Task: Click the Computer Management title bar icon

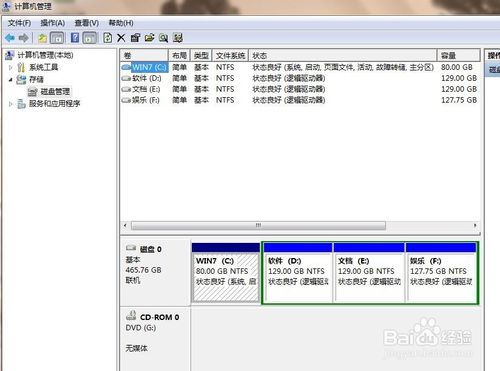Action: click(6, 6)
